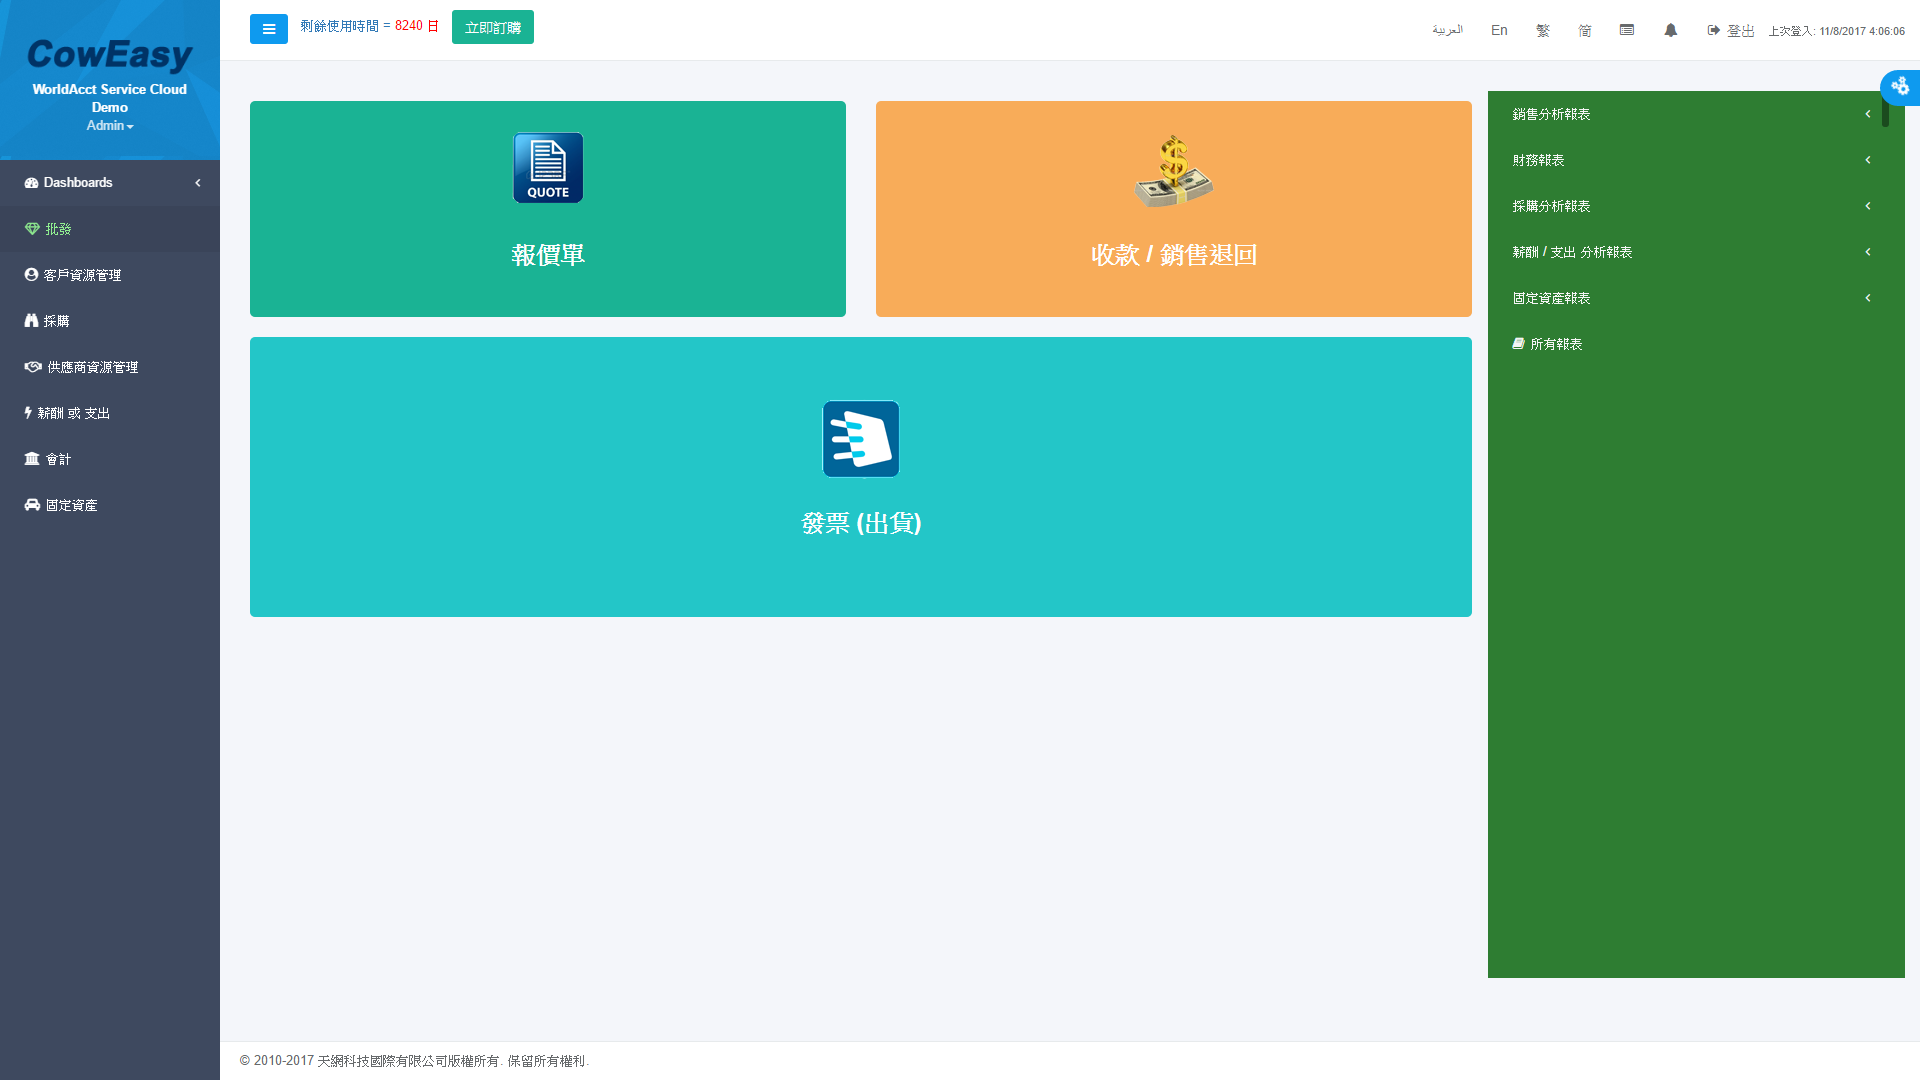Image resolution: width=1920 pixels, height=1080 pixels.
Task: Toggle sidebar with hamburger button
Action: 269,29
